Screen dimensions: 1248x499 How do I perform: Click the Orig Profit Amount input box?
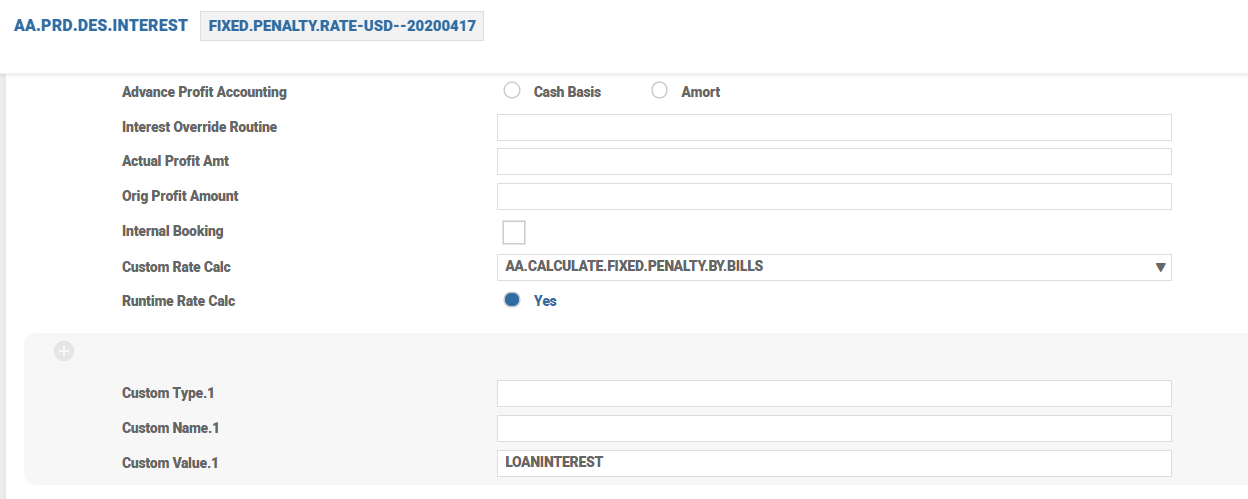(x=833, y=196)
